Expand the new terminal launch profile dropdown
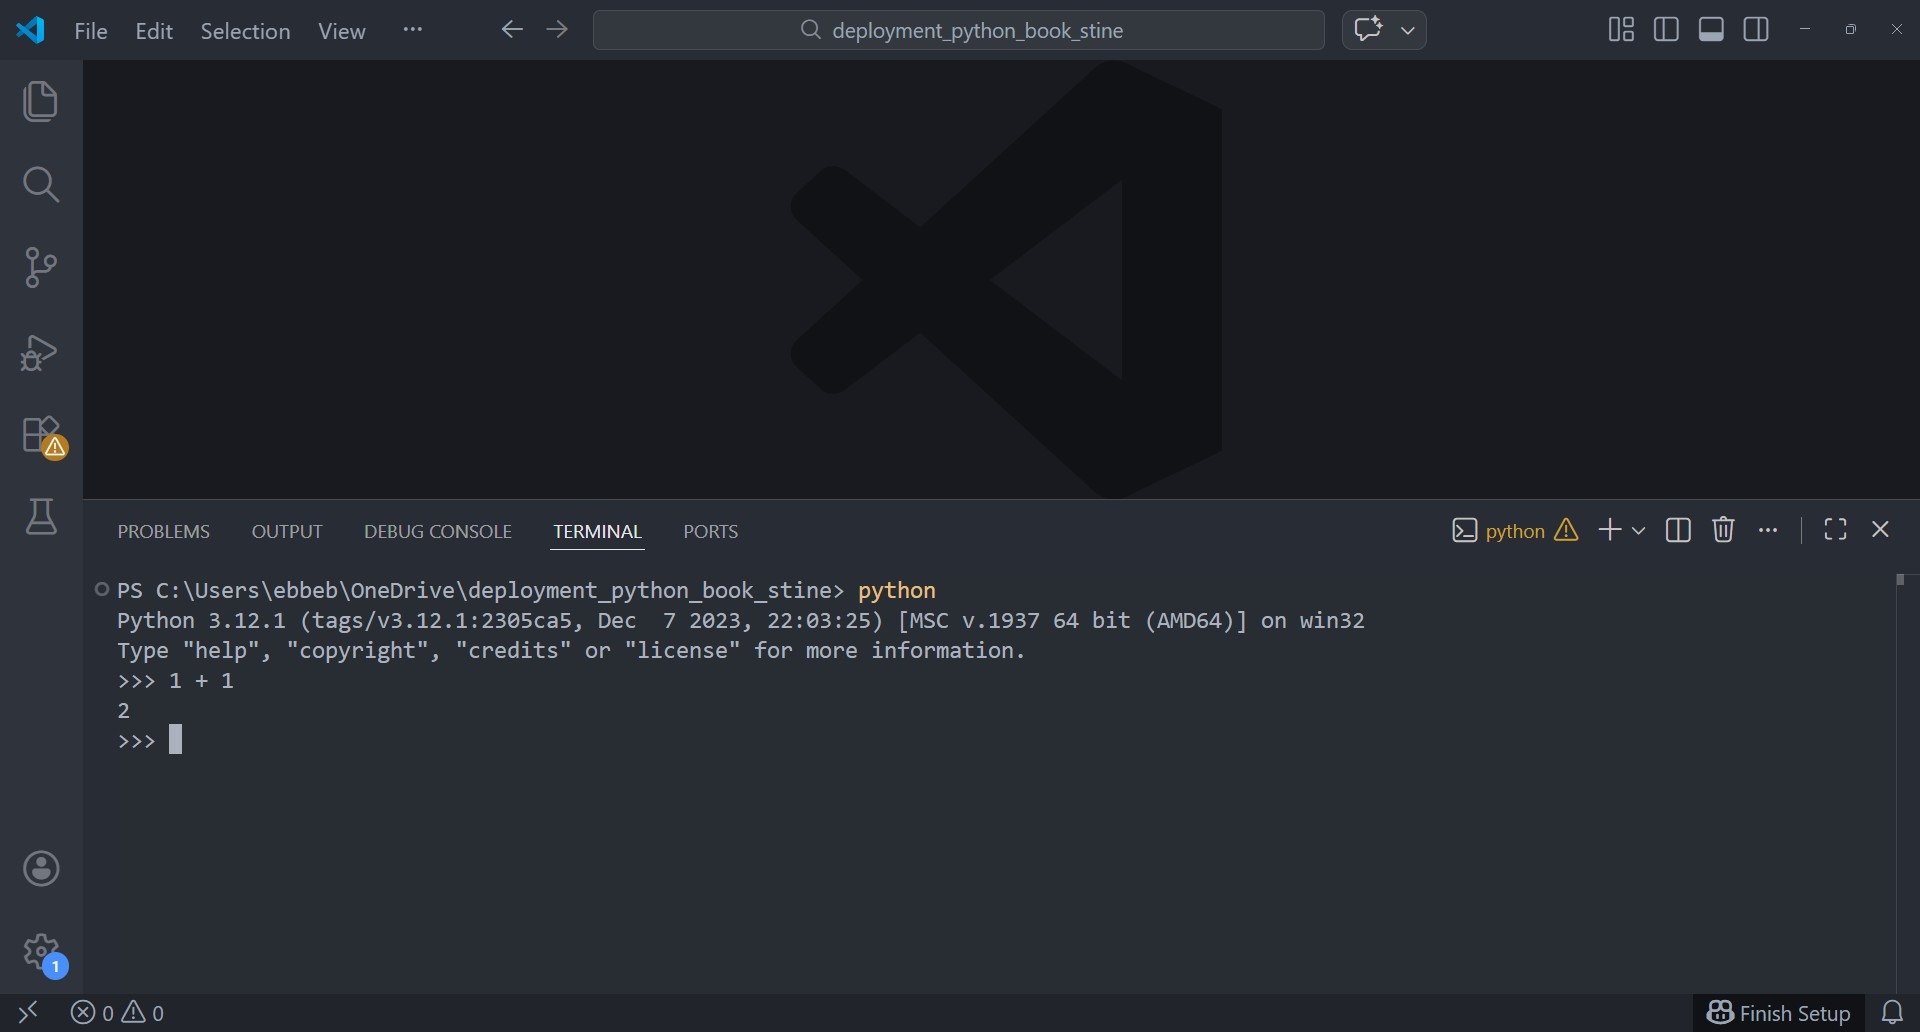 point(1638,531)
